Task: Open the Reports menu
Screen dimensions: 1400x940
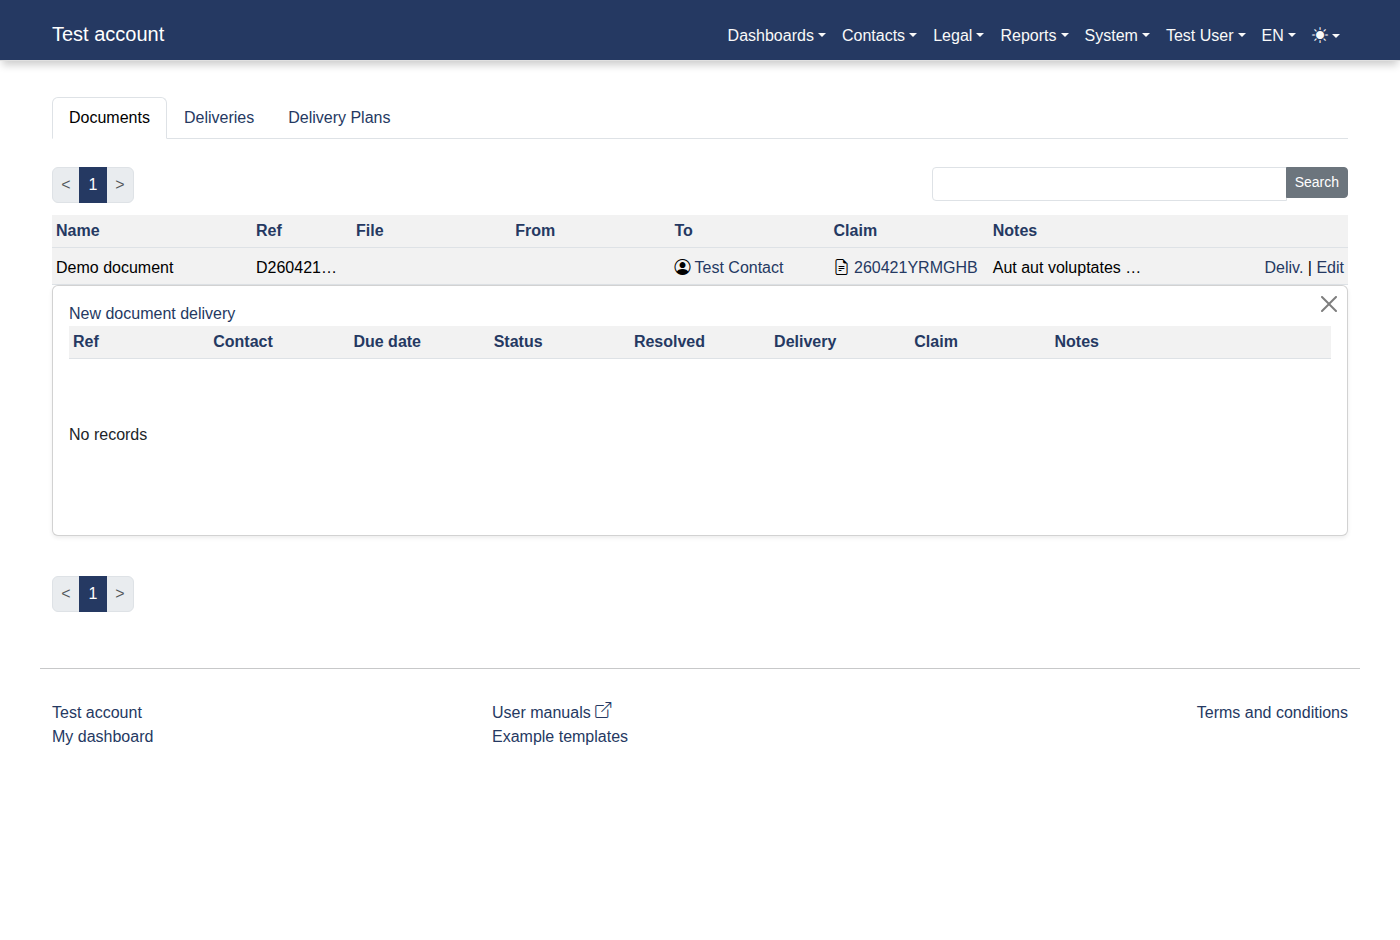Action: point(1032,35)
